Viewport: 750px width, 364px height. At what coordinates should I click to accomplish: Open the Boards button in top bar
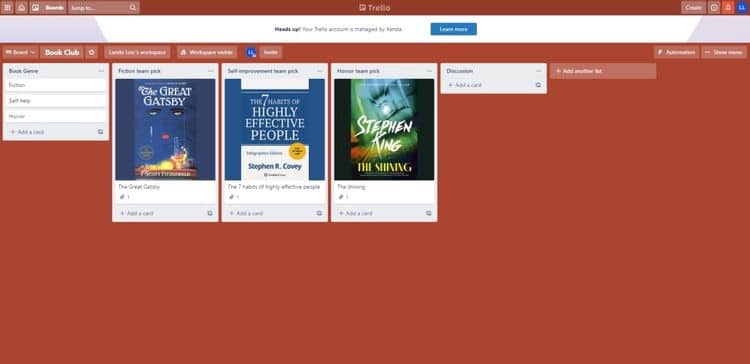pos(48,8)
